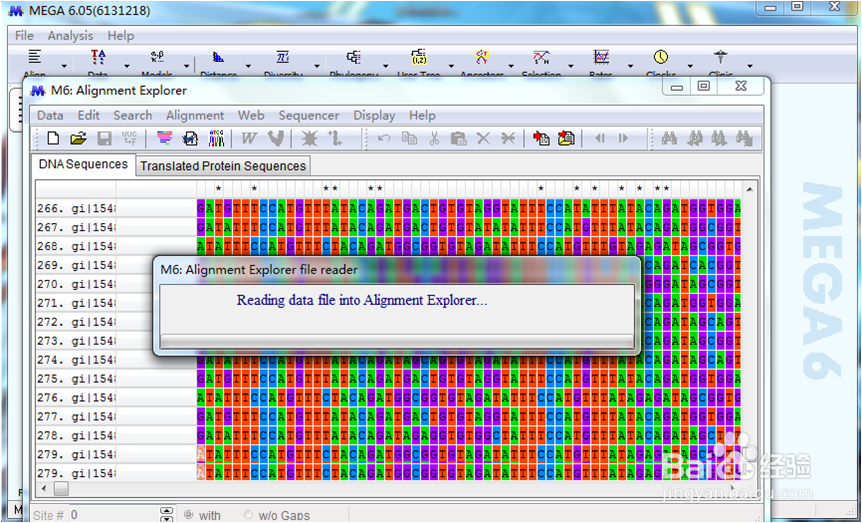Open the Data menu in Alignment Explorer
The width and height of the screenshot is (862, 523).
coord(50,115)
